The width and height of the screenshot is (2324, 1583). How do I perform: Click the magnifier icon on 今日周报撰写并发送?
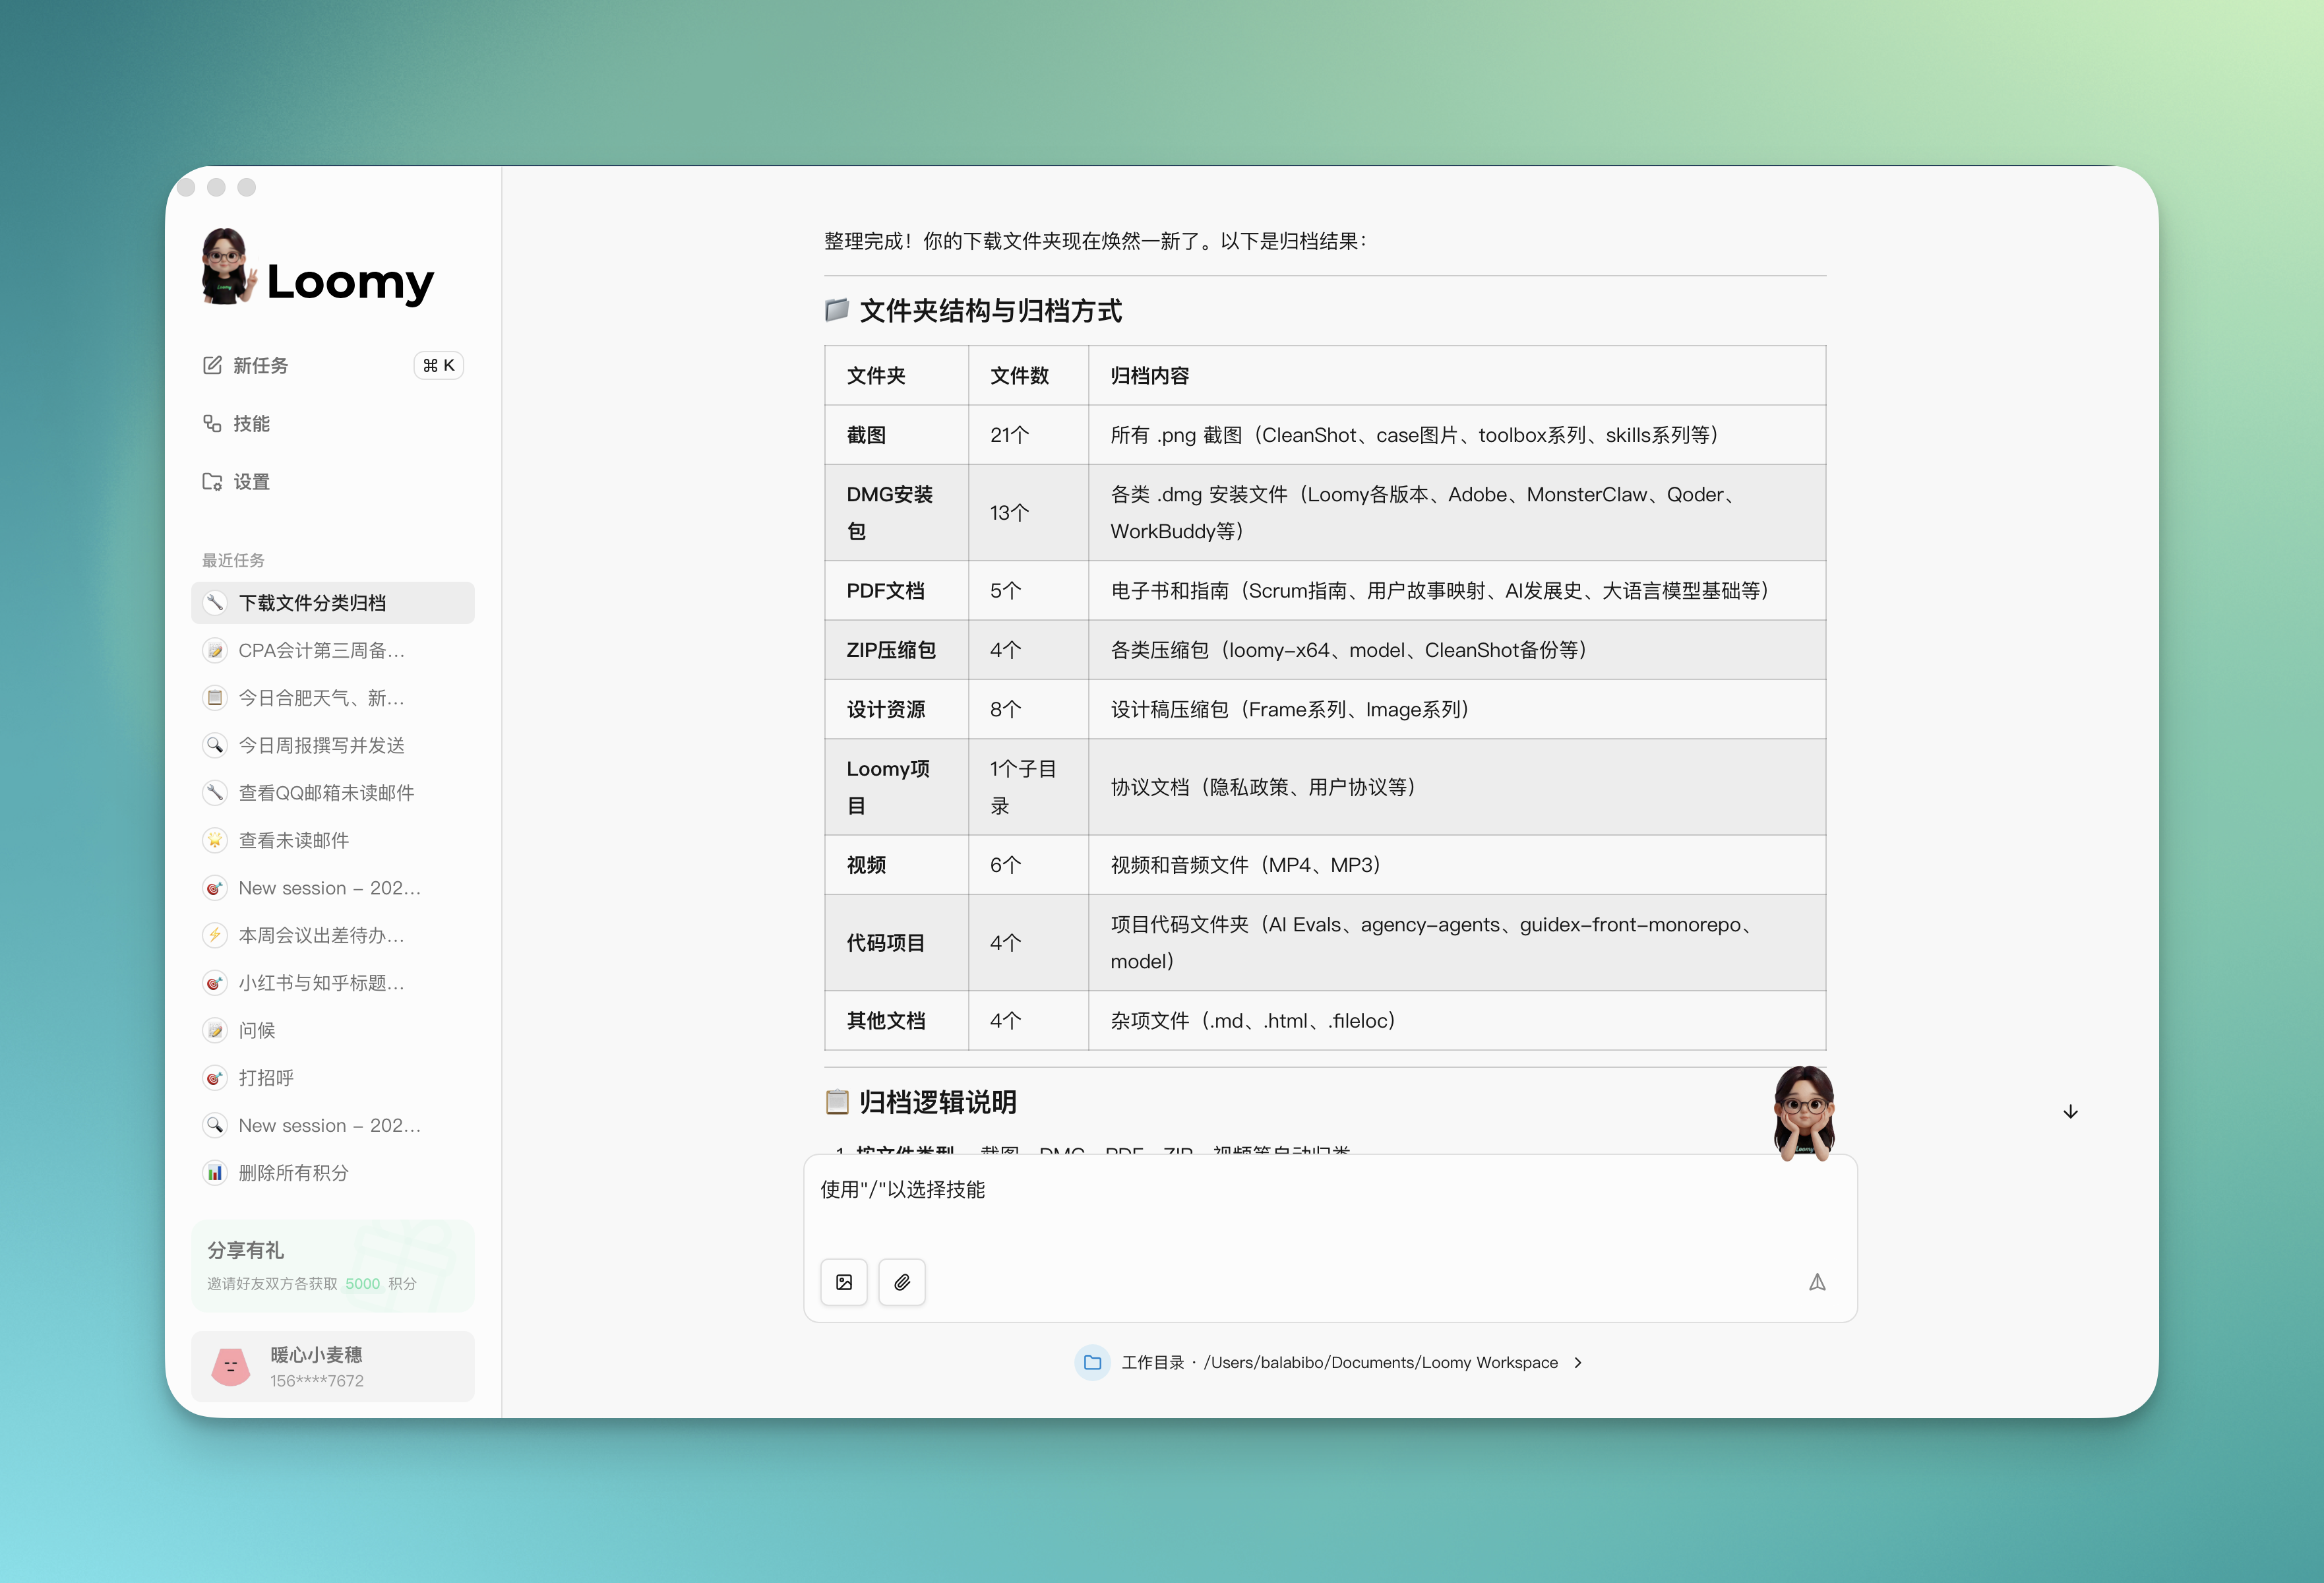216,745
